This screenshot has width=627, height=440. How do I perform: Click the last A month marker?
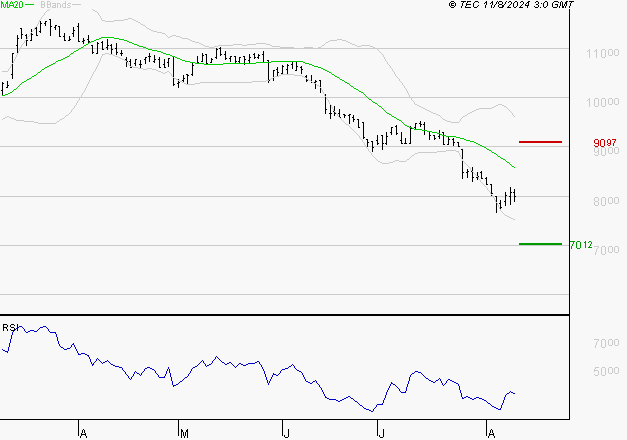tap(491, 433)
